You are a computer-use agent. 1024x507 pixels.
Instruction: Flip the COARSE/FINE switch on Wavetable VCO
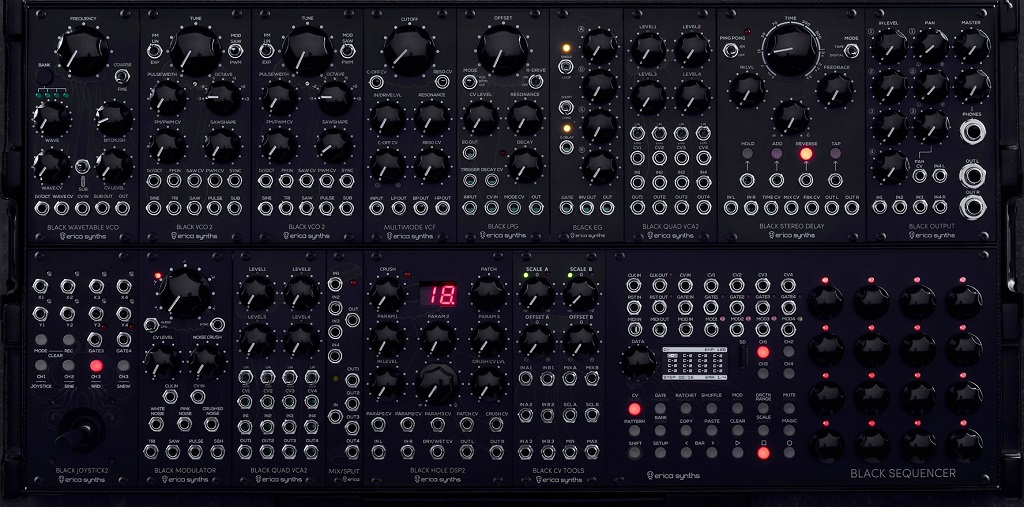tap(121, 75)
